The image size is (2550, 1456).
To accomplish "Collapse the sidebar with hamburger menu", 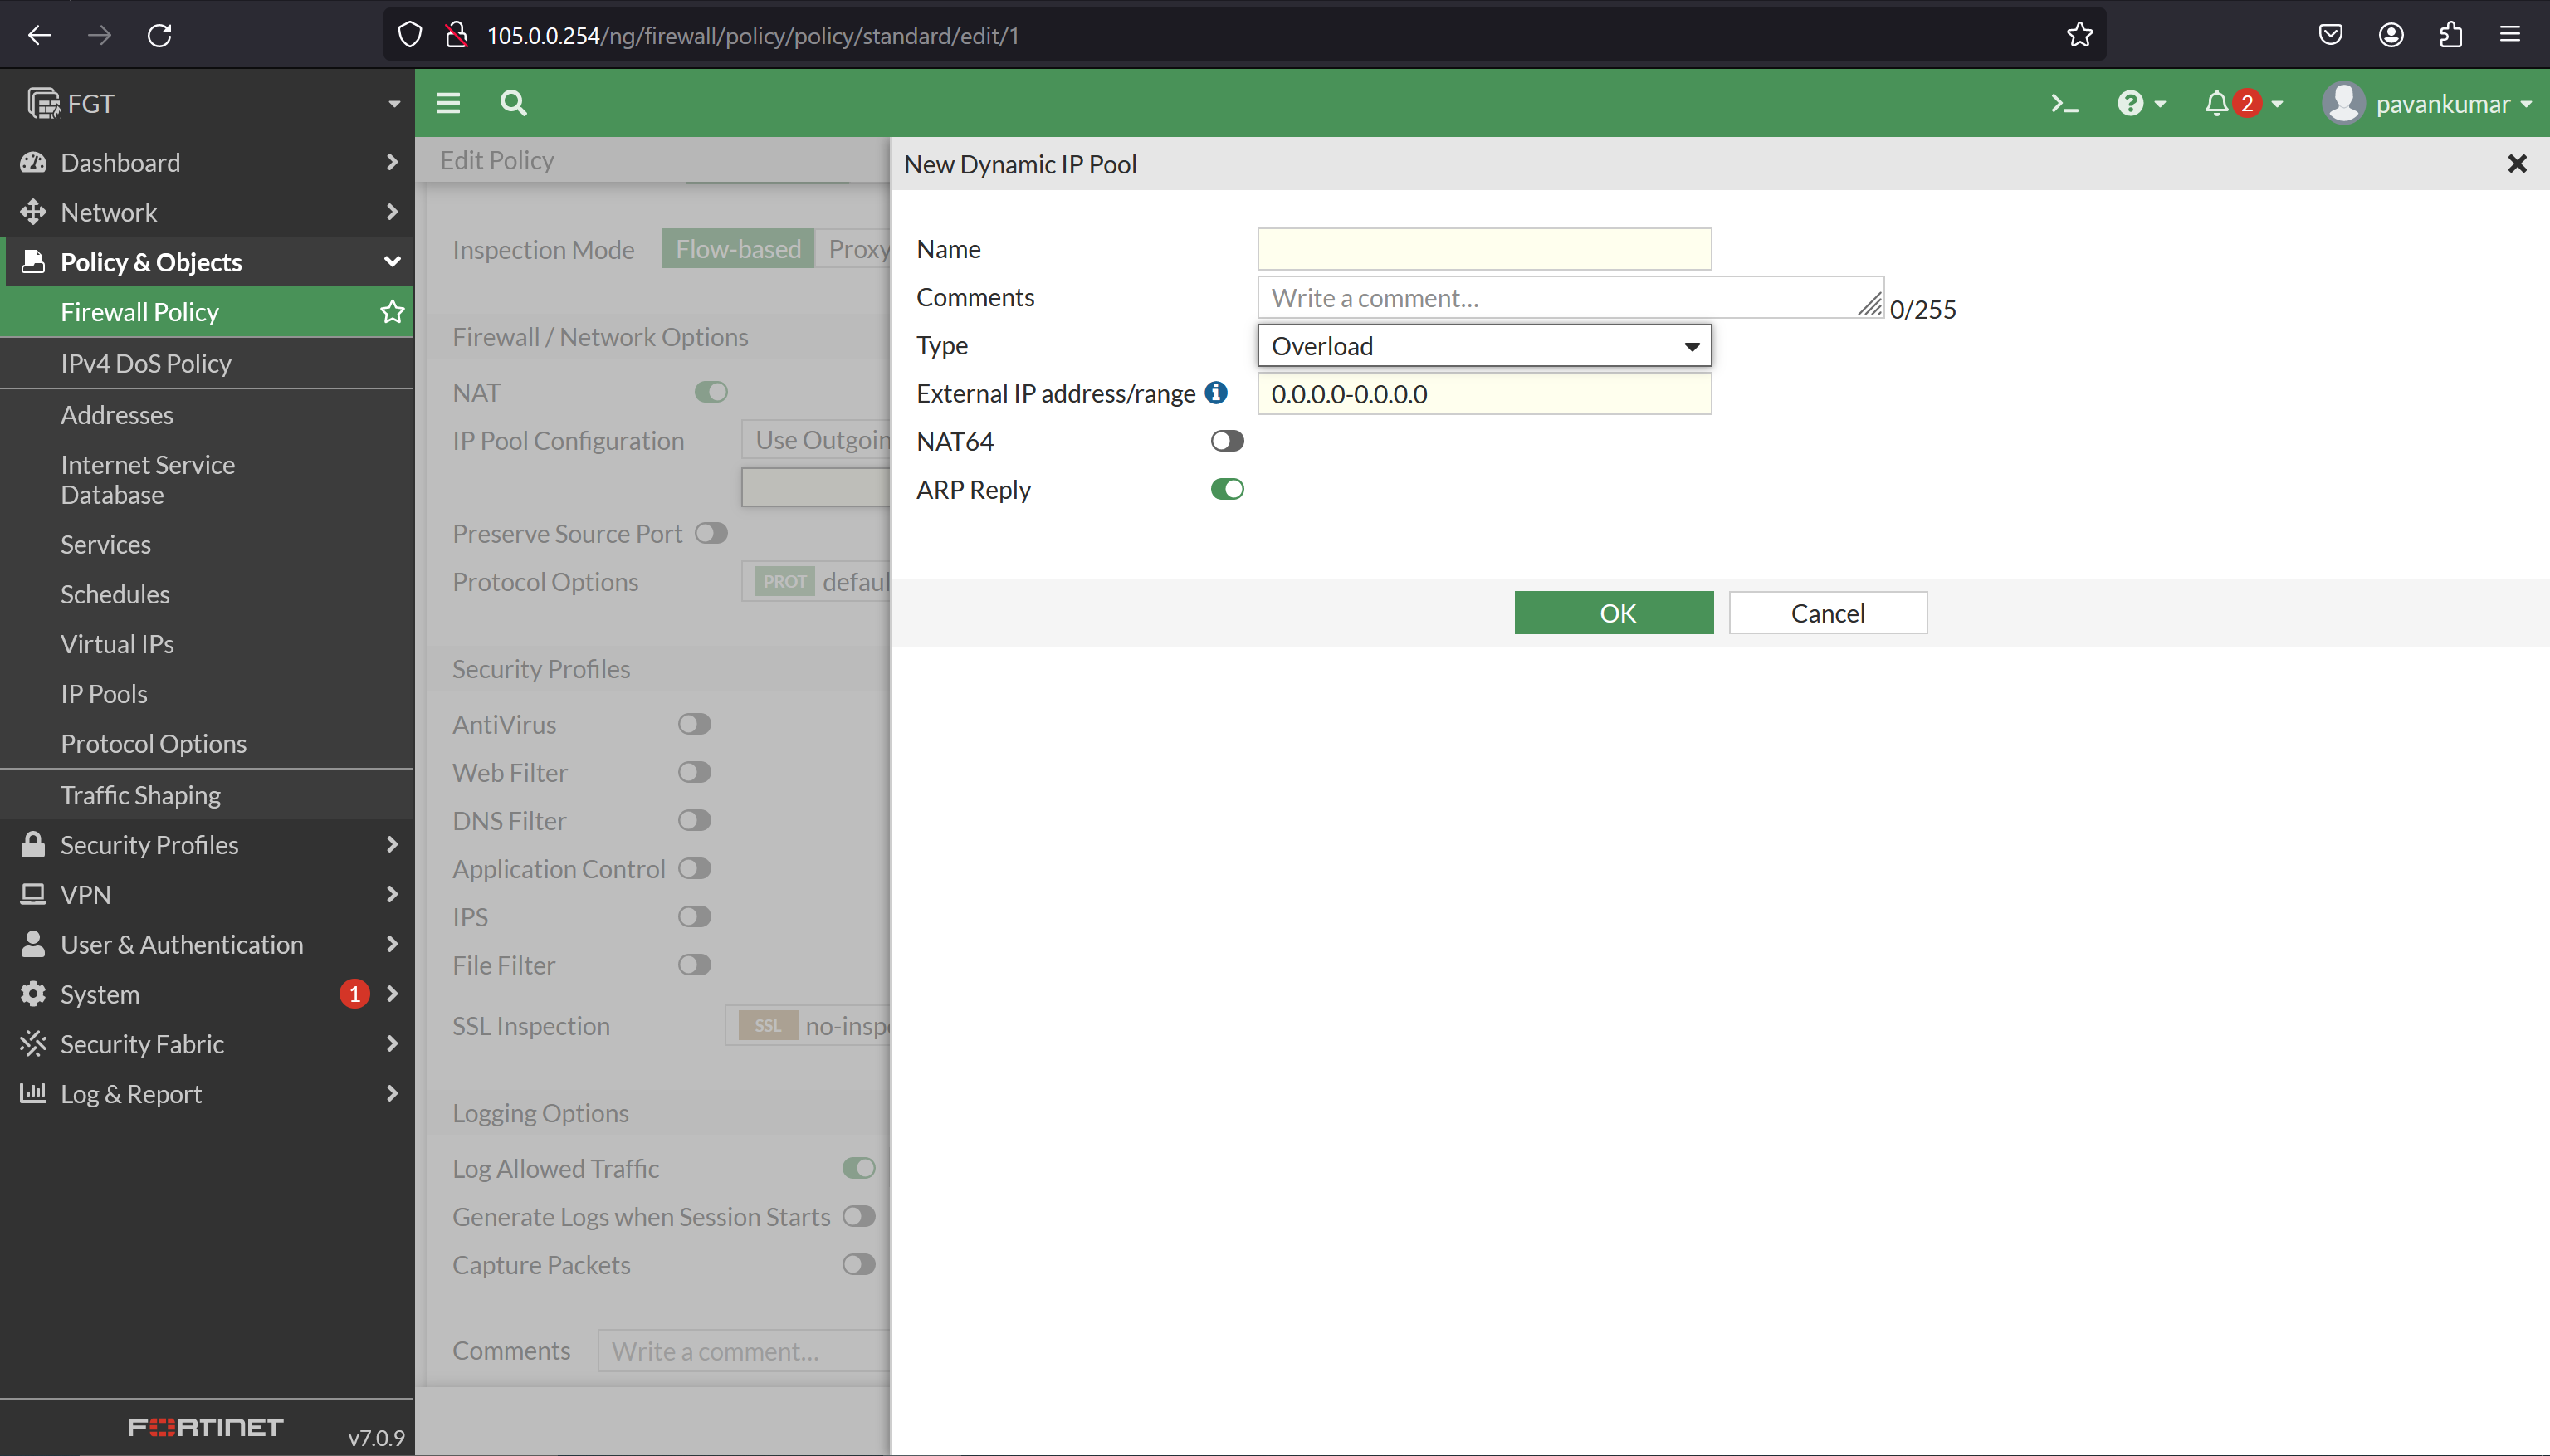I will coord(447,103).
